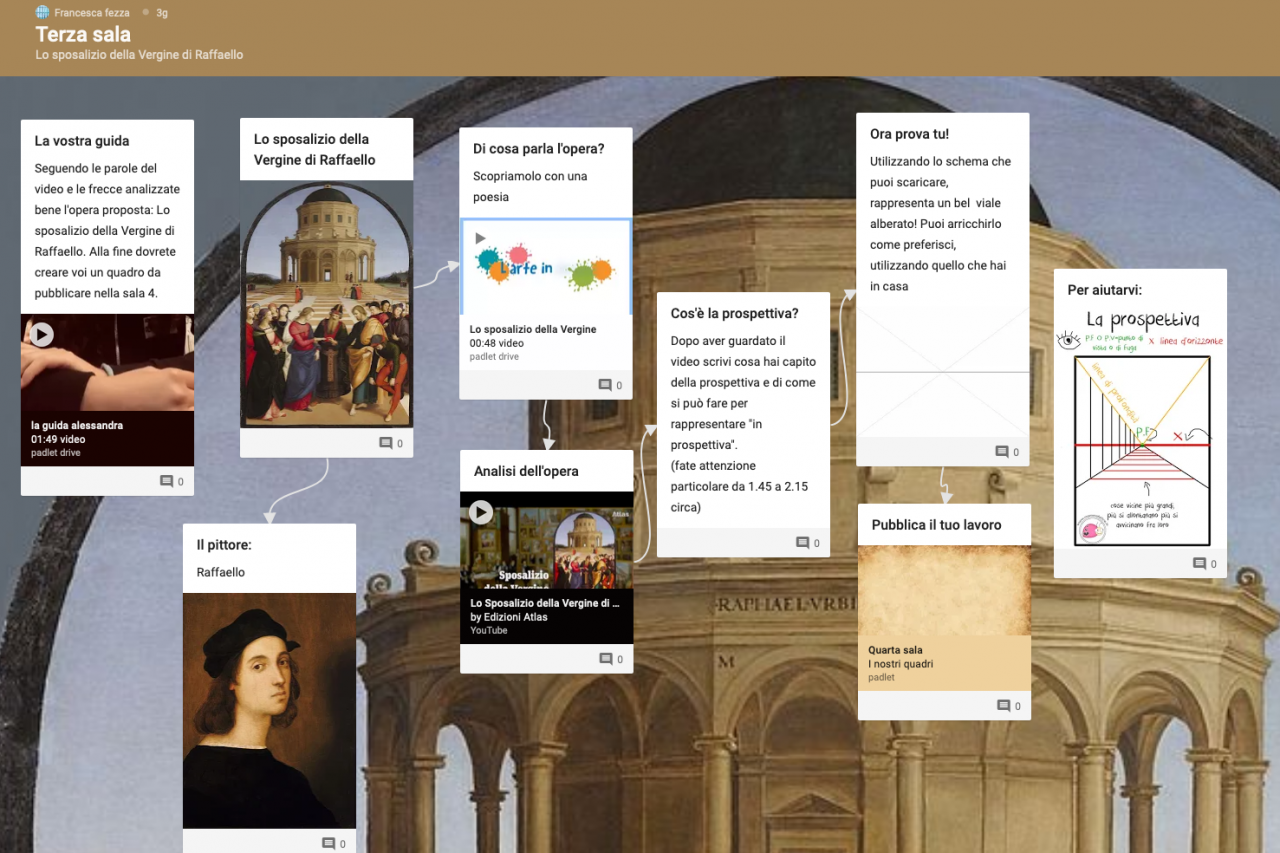Open comments on Analisi dell'opera card

pyautogui.click(x=611, y=659)
